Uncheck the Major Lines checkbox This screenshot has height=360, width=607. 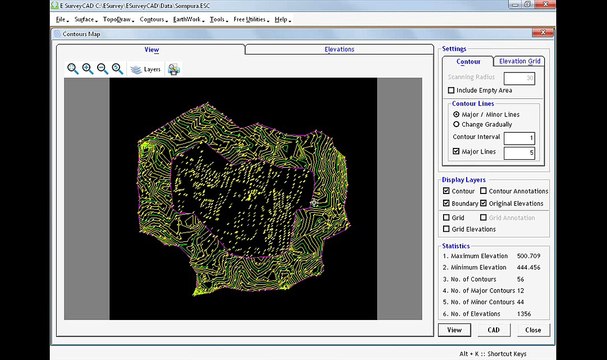(x=456, y=151)
